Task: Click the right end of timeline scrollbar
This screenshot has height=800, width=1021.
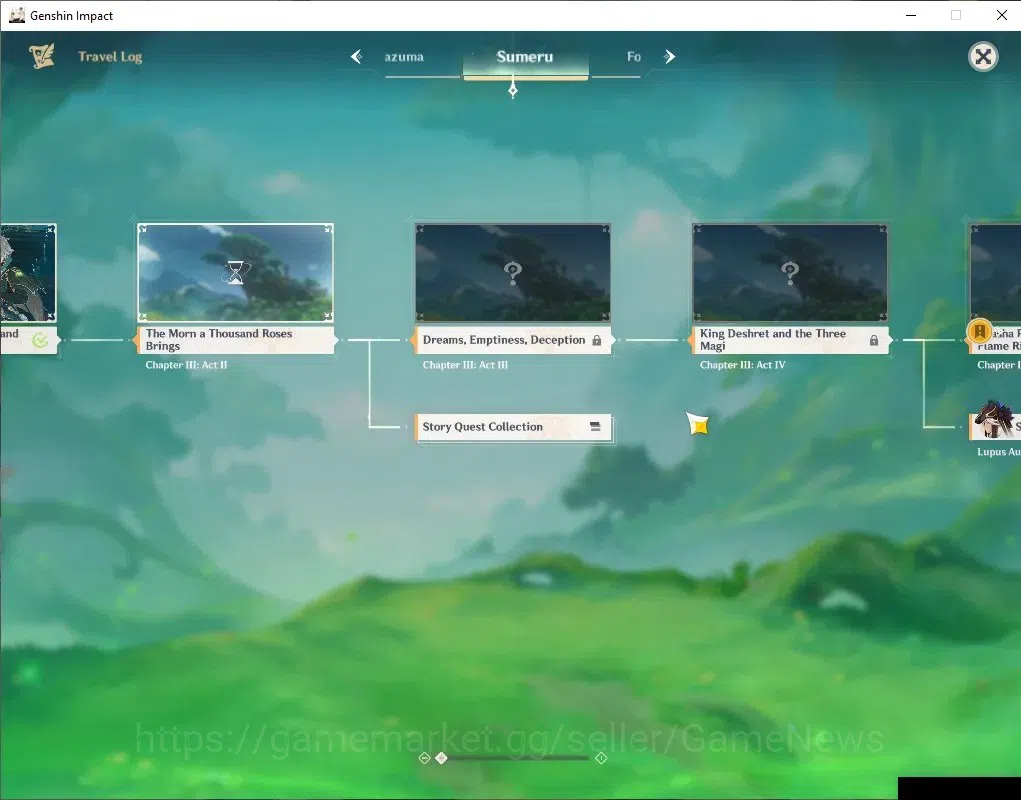Action: (x=601, y=758)
